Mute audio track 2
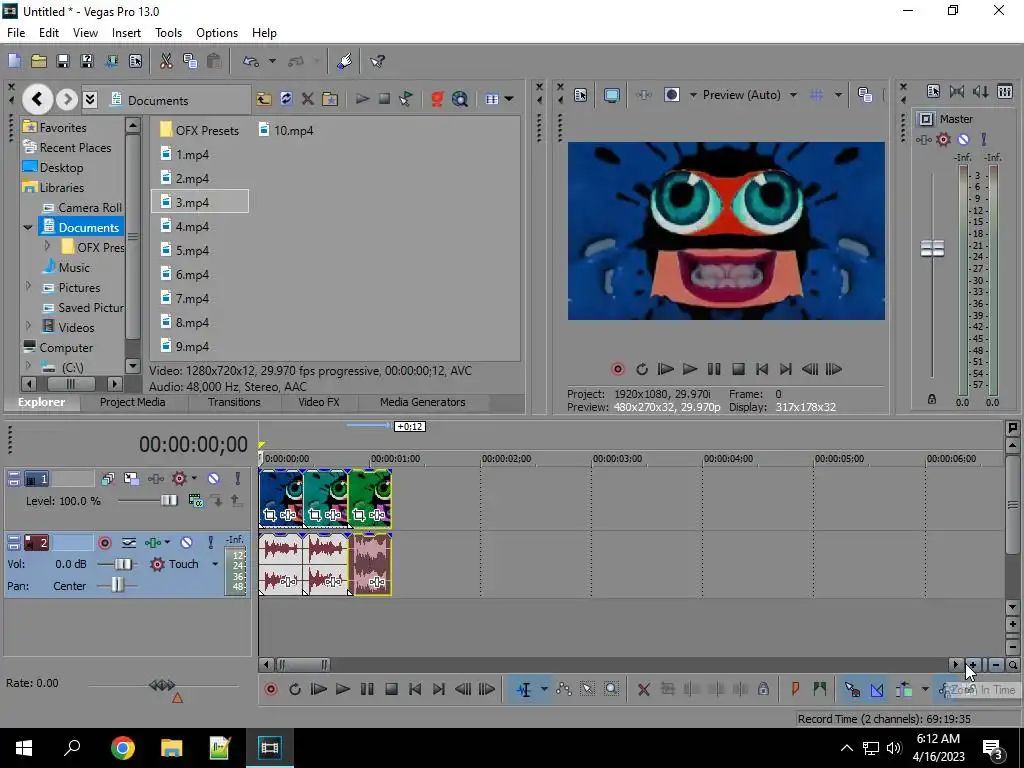This screenshot has width=1024, height=768. (x=187, y=543)
